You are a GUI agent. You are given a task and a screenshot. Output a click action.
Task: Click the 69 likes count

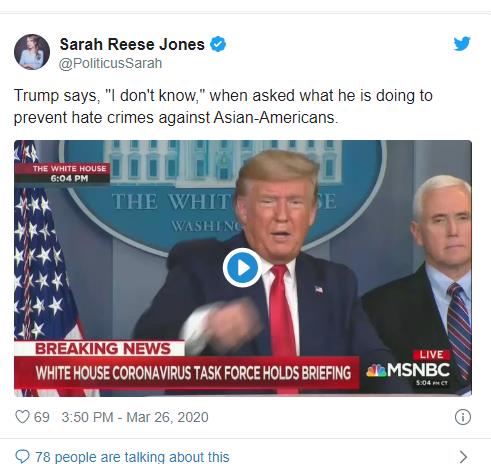pos(42,417)
